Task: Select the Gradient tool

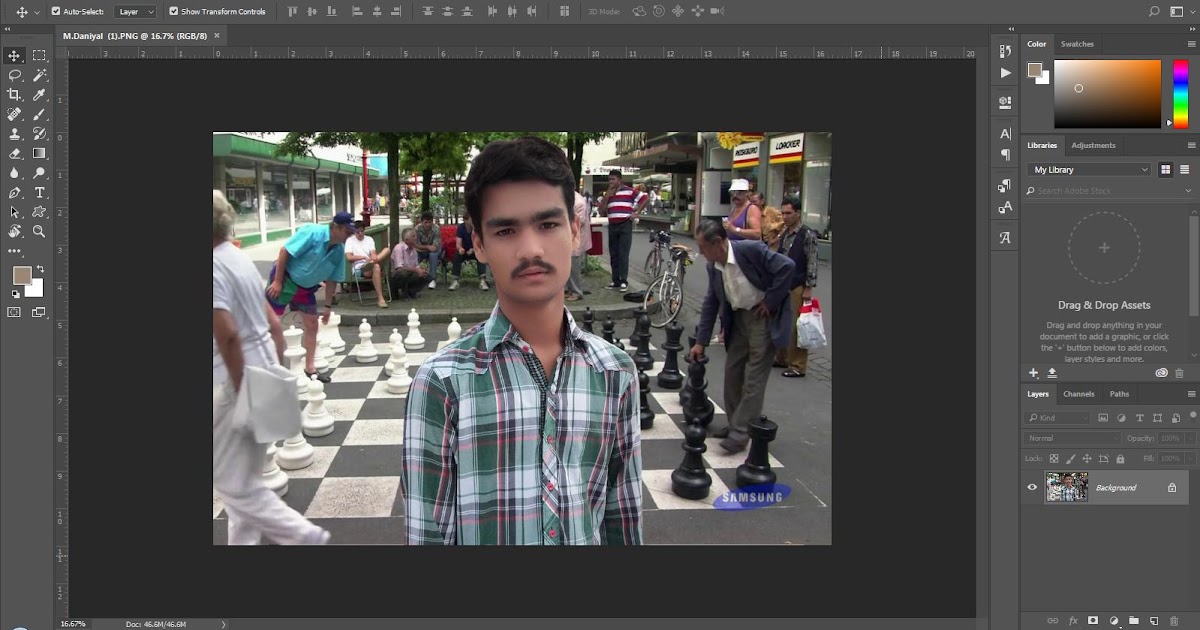Action: click(37, 153)
